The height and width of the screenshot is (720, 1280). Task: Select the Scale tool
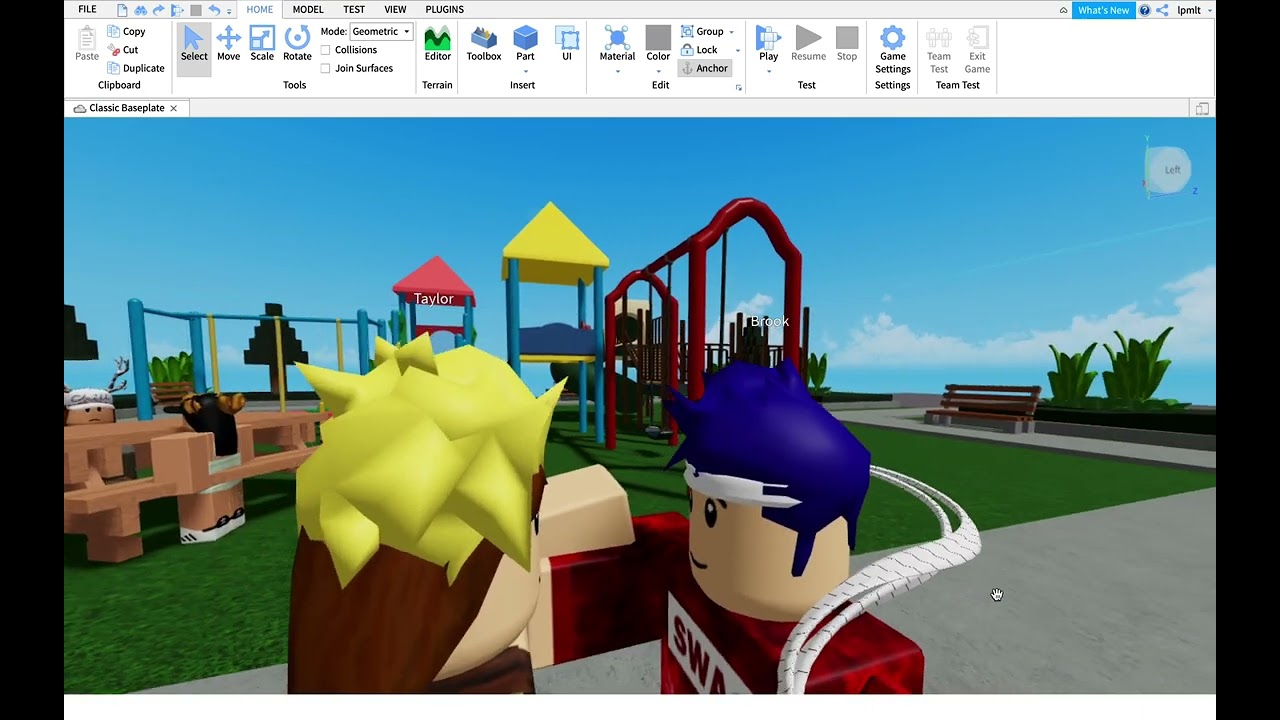pos(262,44)
